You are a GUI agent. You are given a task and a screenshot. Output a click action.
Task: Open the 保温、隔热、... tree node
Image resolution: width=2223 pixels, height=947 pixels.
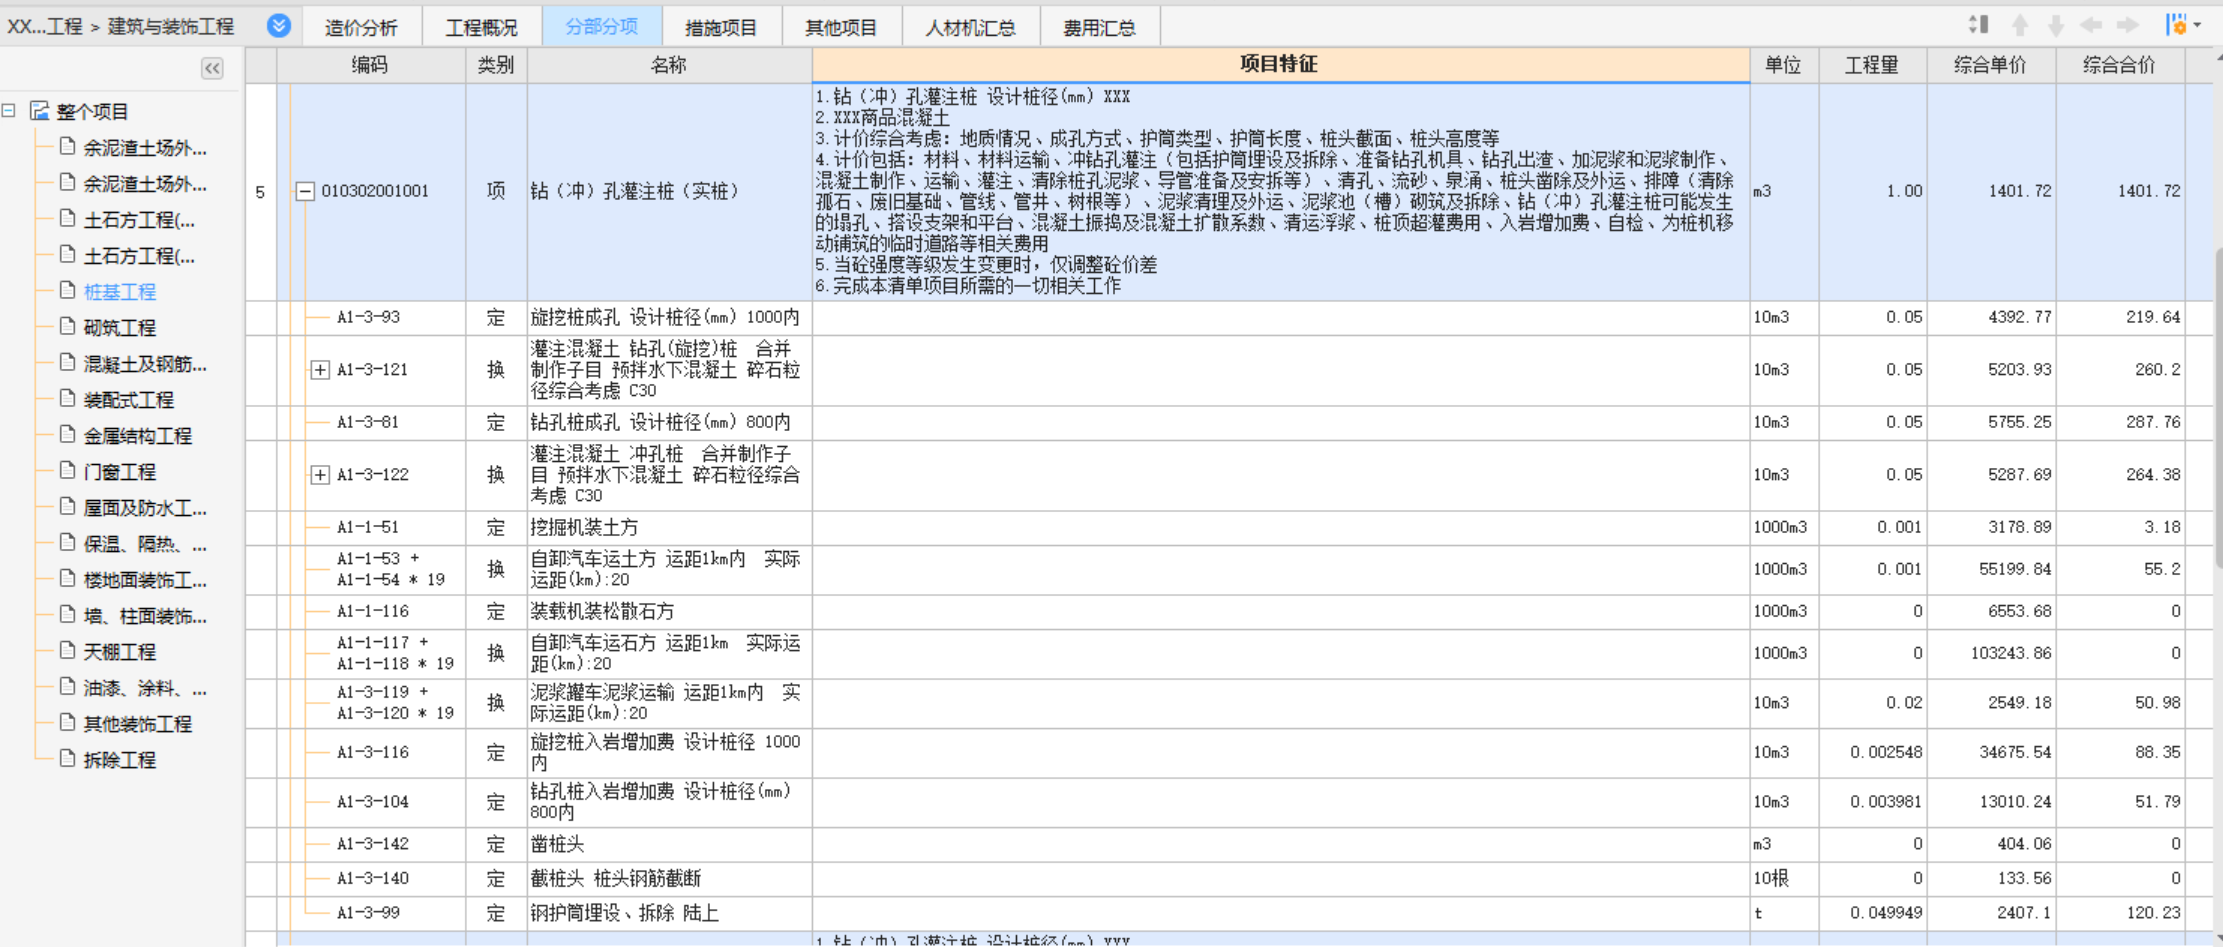click(x=145, y=544)
